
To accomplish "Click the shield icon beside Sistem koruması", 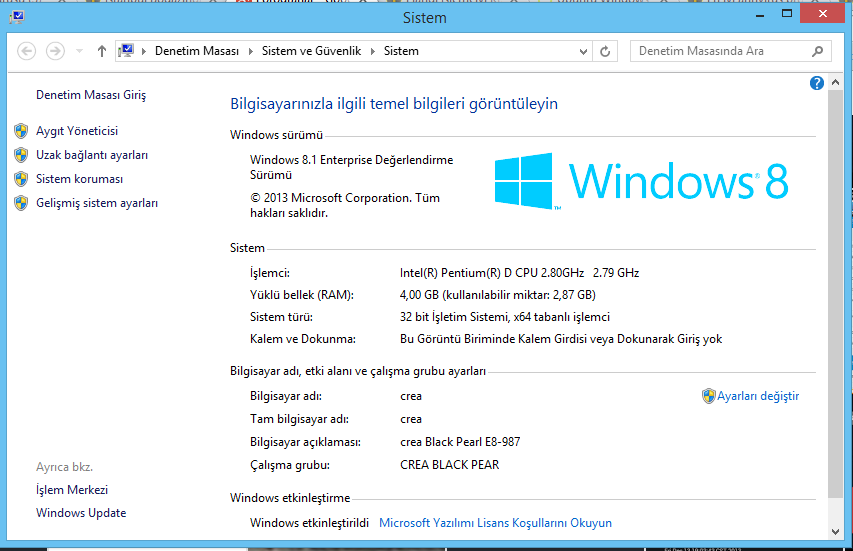I will pos(21,179).
